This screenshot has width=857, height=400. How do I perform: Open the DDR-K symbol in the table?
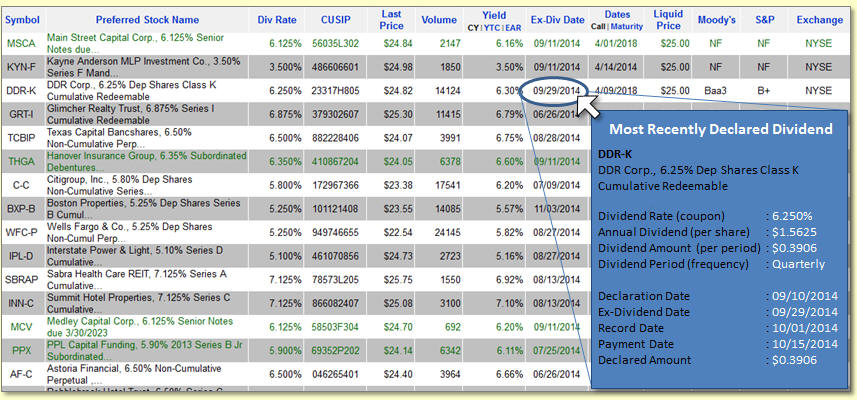[x=22, y=91]
